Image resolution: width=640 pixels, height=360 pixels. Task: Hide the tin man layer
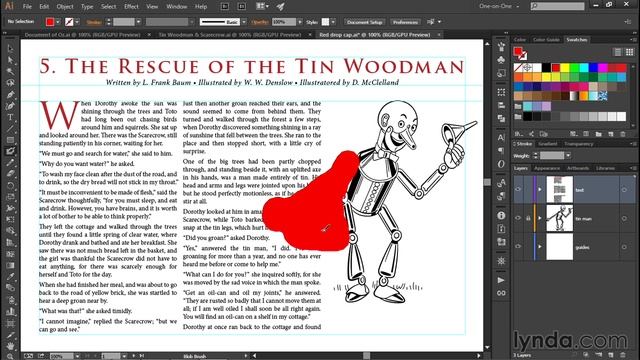tap(518, 218)
